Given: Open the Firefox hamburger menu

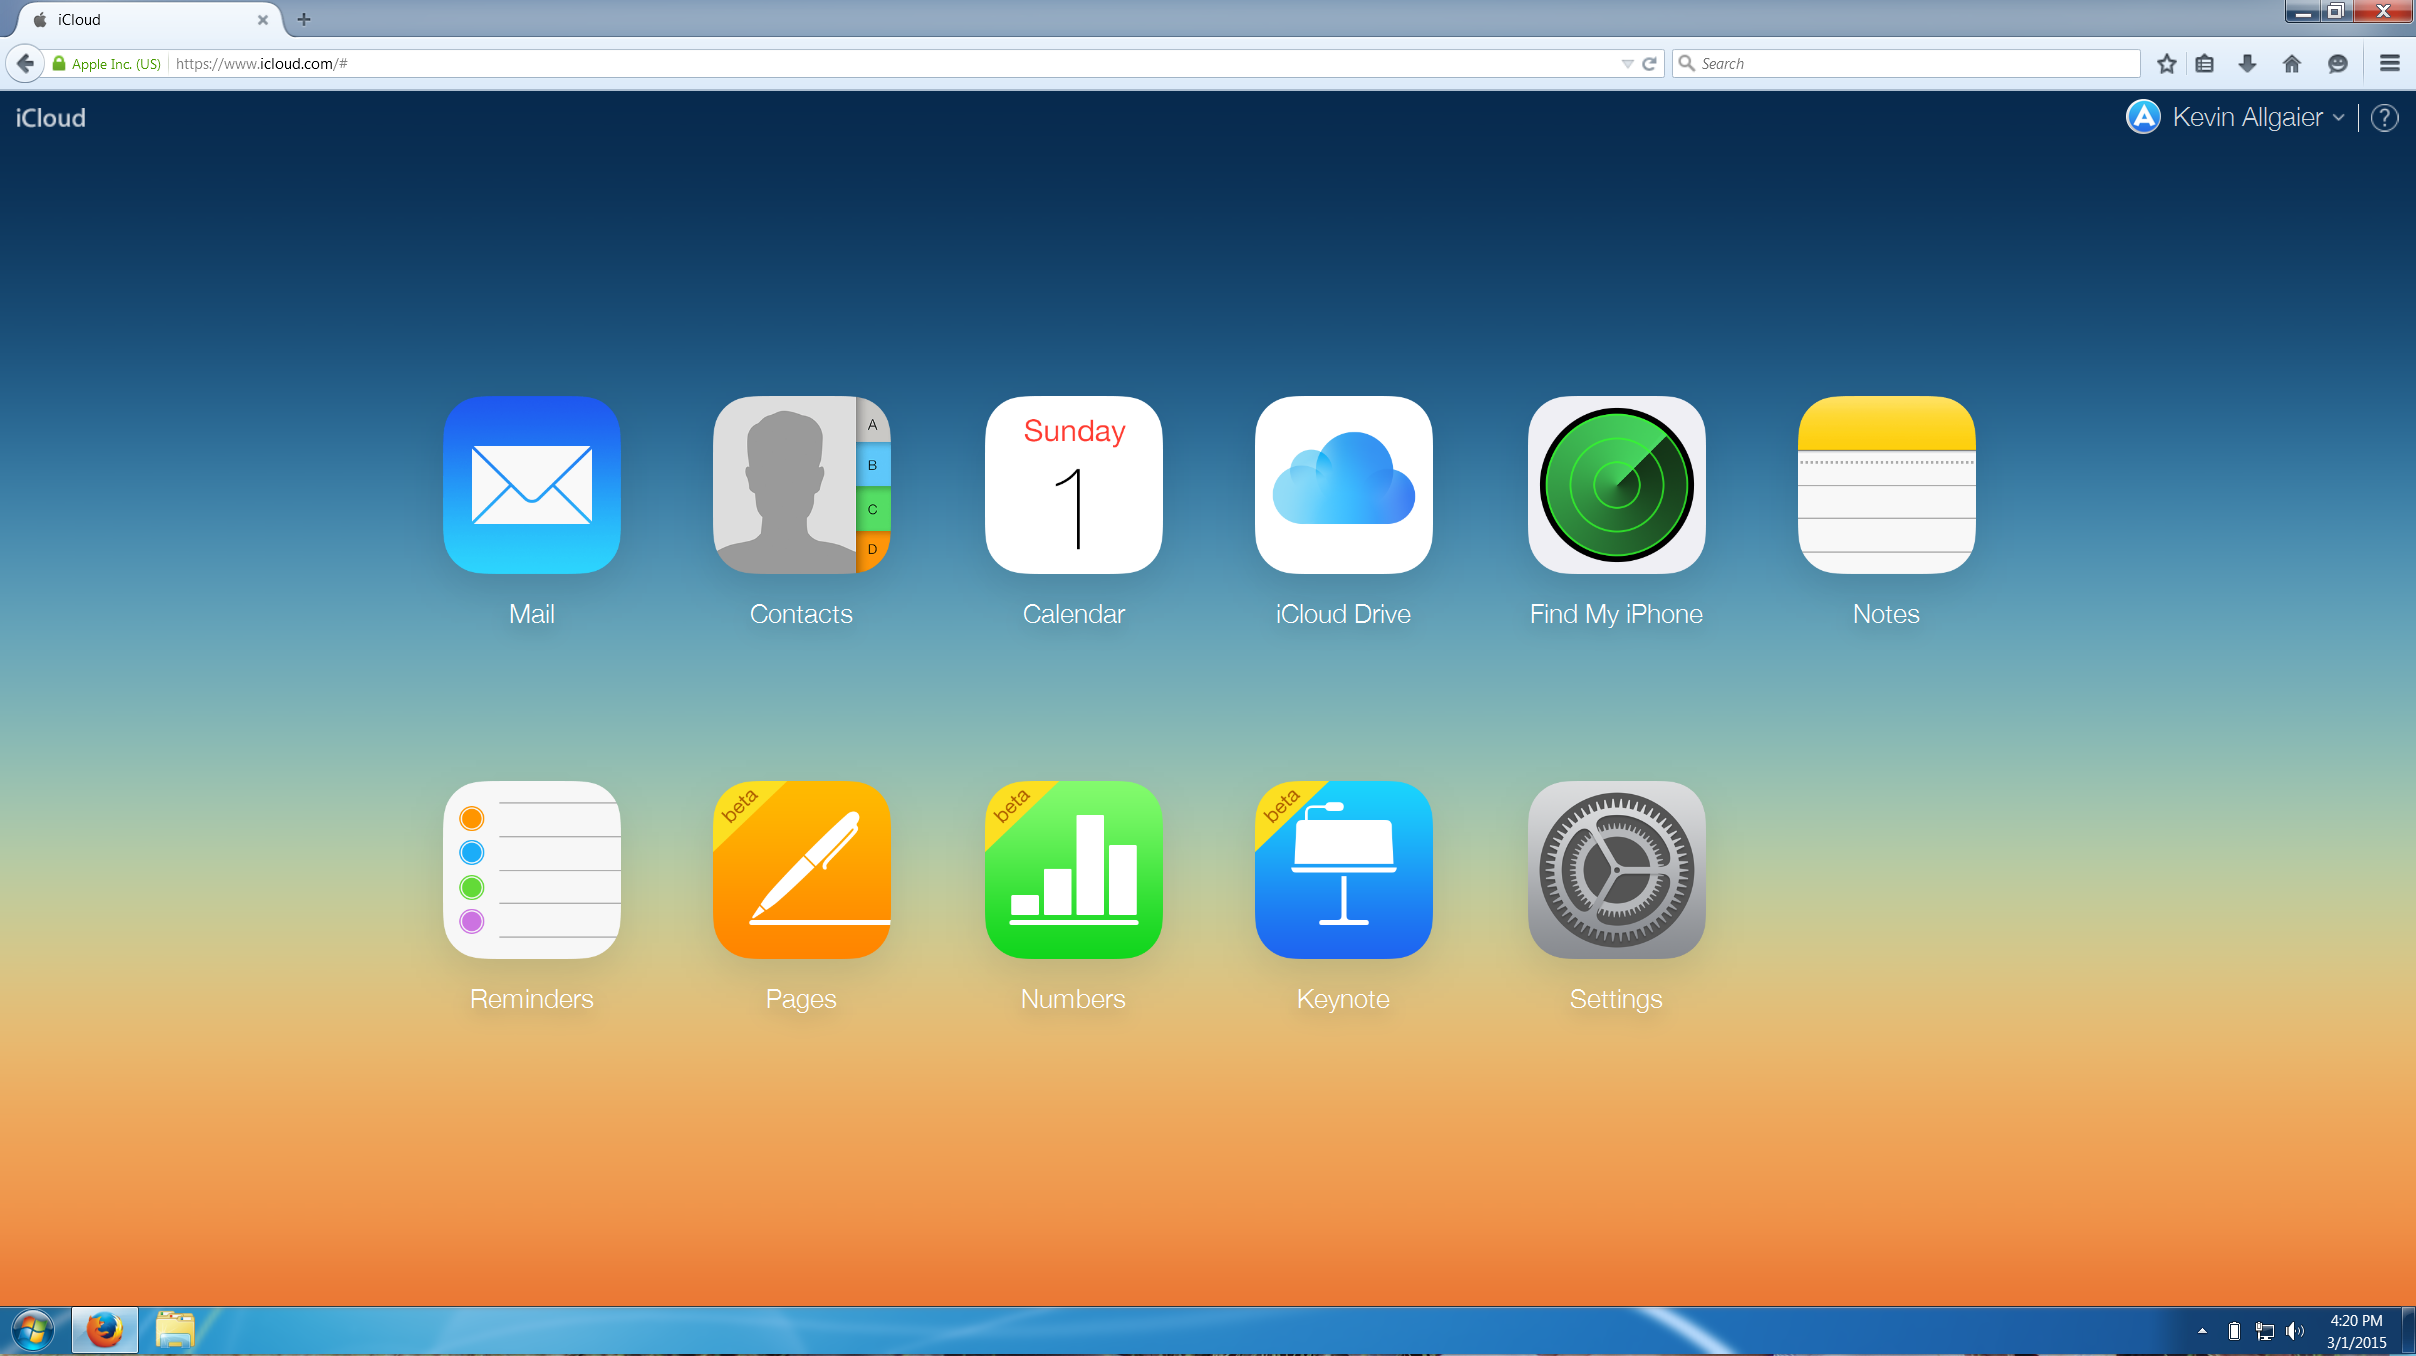Looking at the screenshot, I should tap(2390, 63).
